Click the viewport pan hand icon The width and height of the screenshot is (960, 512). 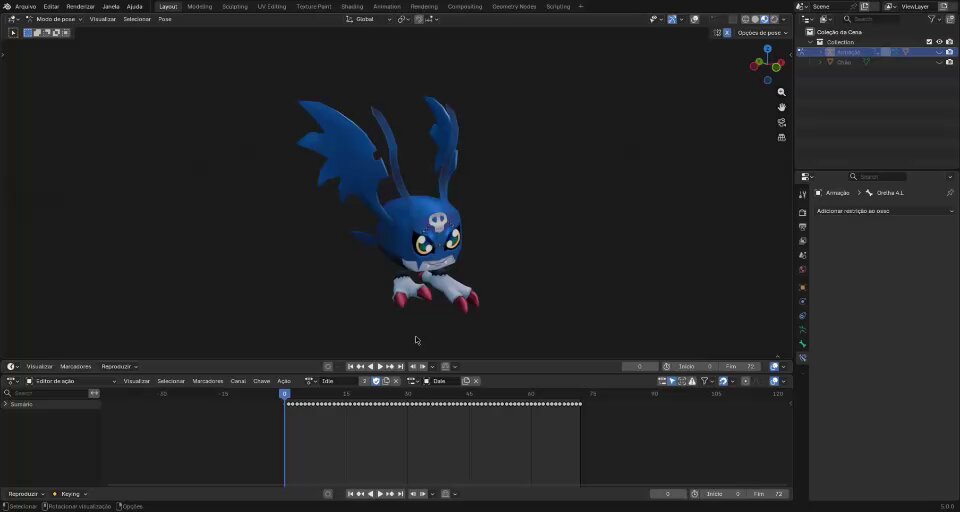pos(781,107)
